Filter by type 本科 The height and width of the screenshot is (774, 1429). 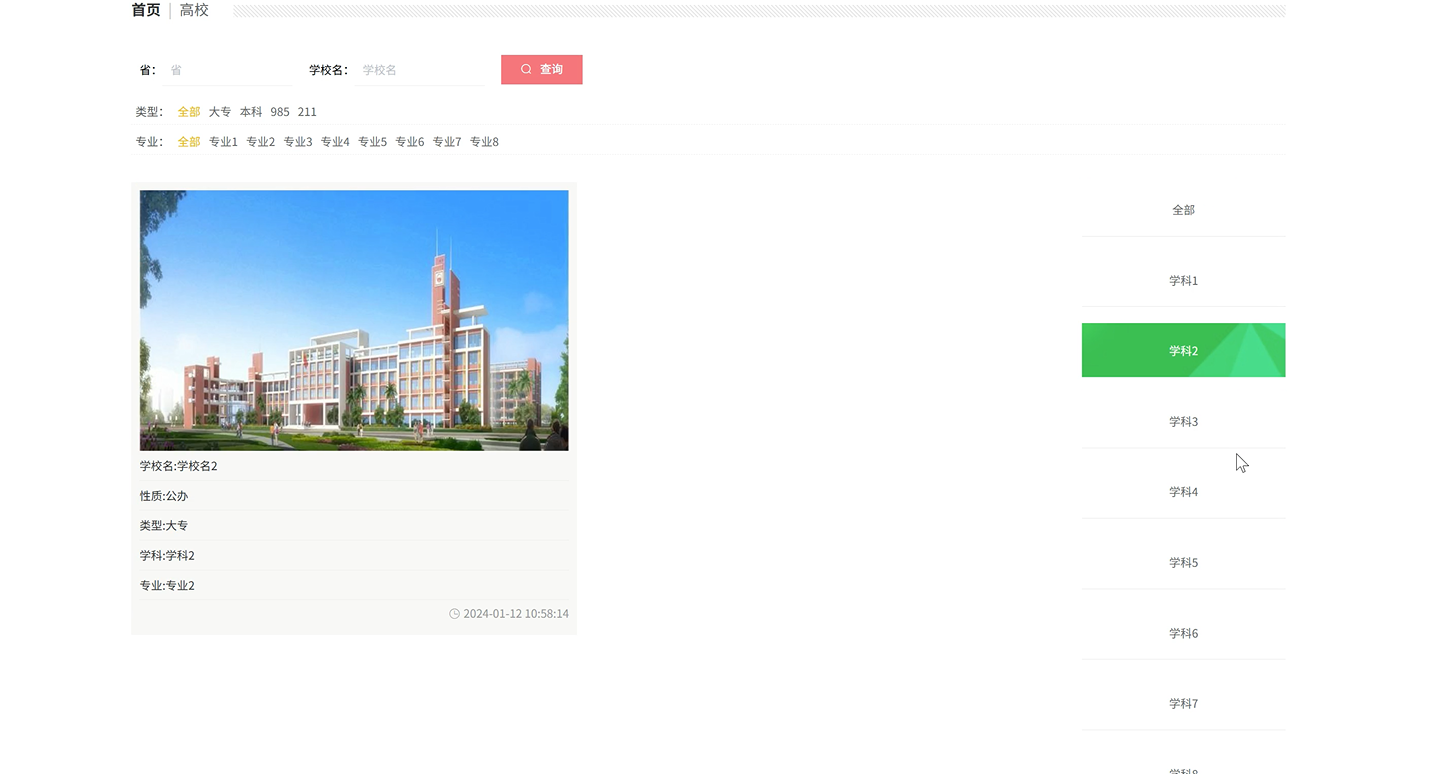pos(251,112)
